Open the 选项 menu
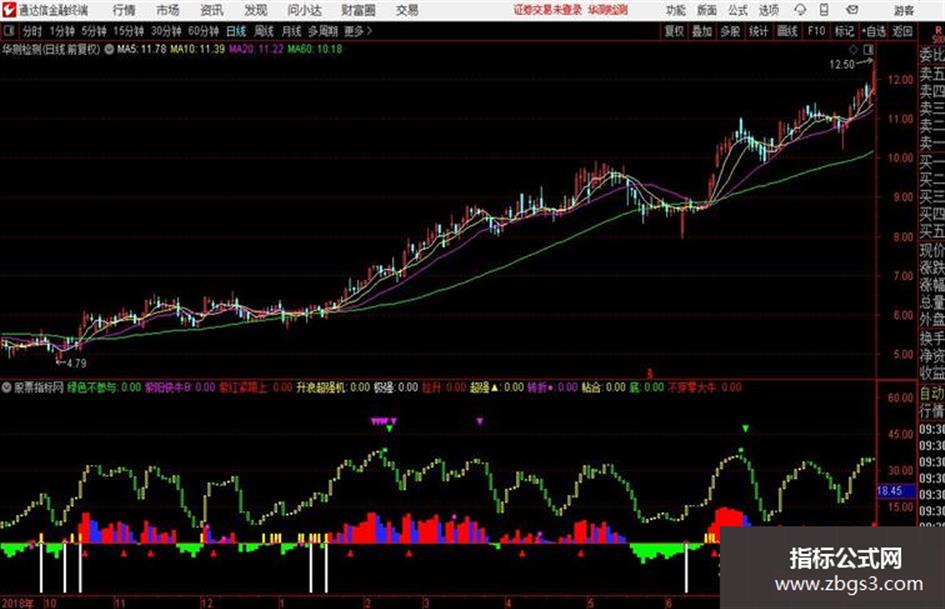This screenshot has width=945, height=609. 768,10
